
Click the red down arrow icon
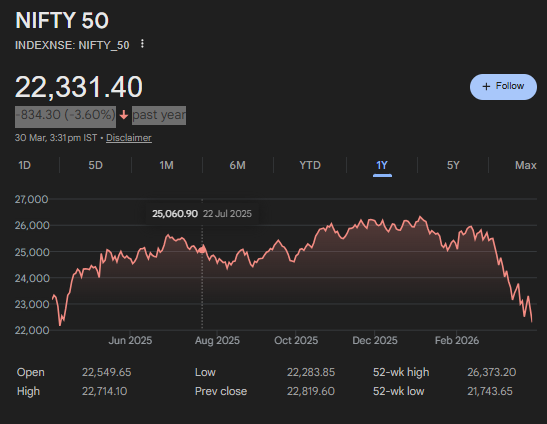coord(124,115)
